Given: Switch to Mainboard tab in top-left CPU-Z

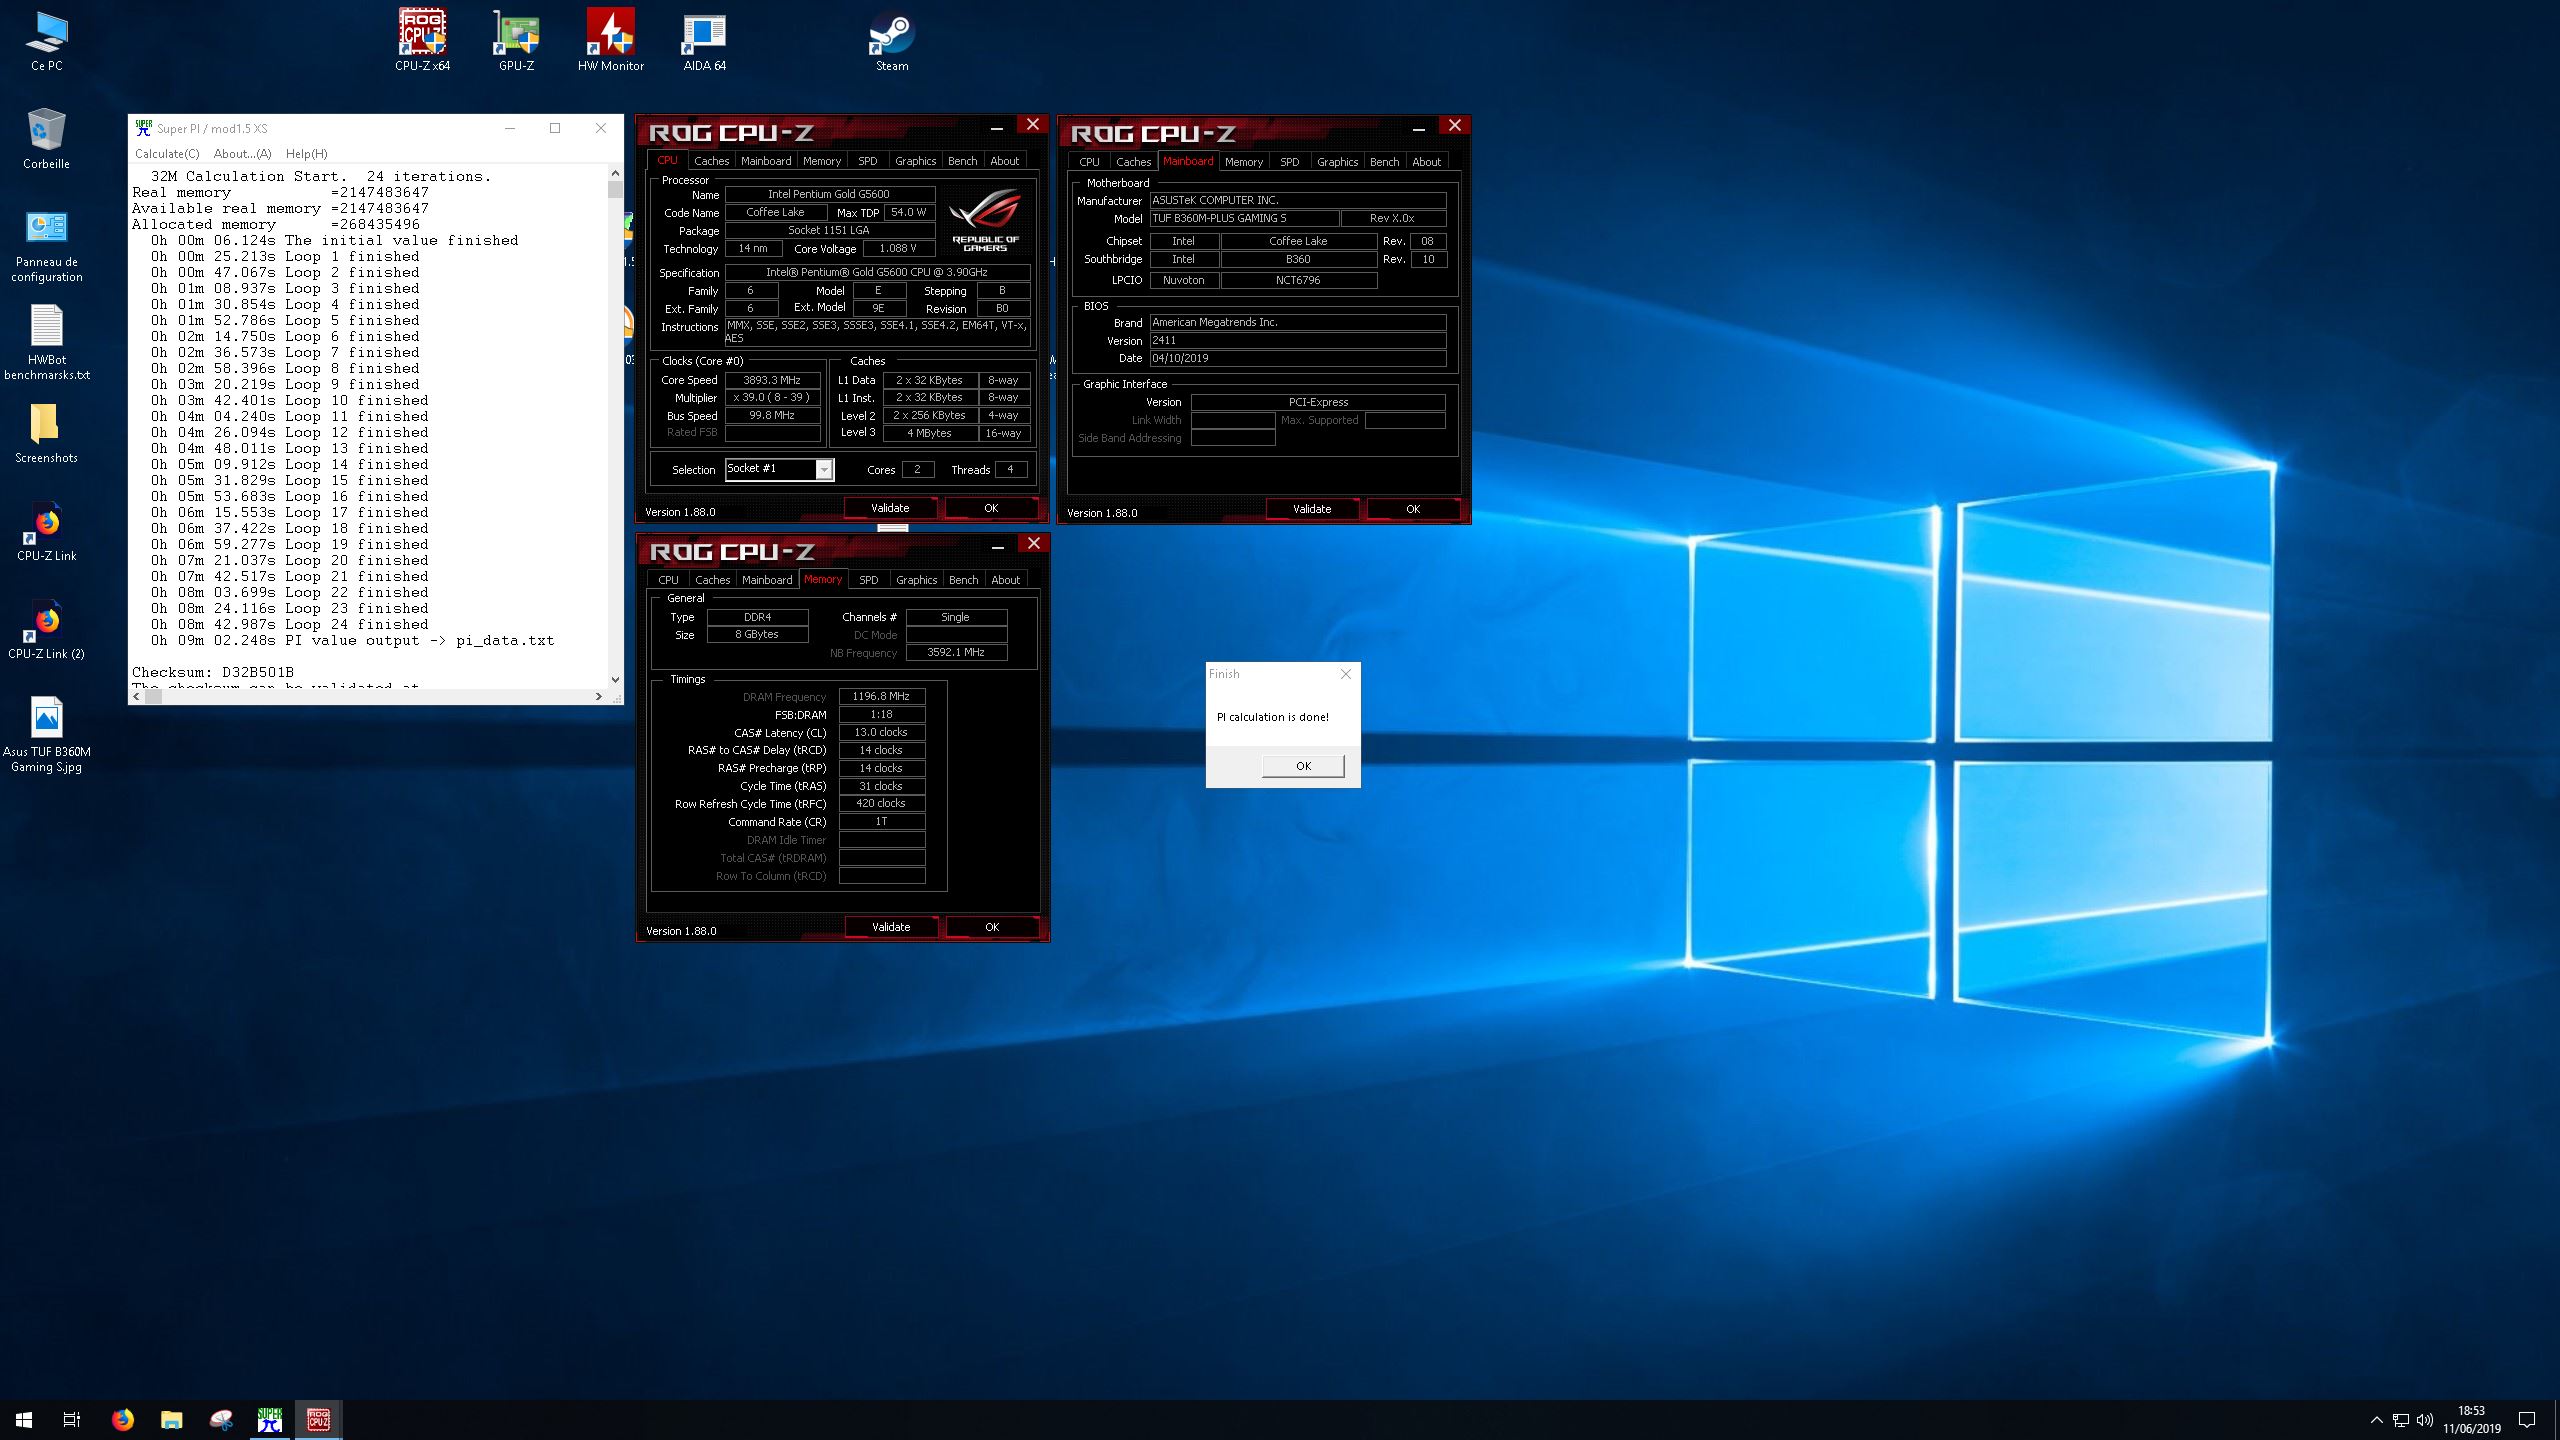Looking at the screenshot, I should pyautogui.click(x=766, y=161).
